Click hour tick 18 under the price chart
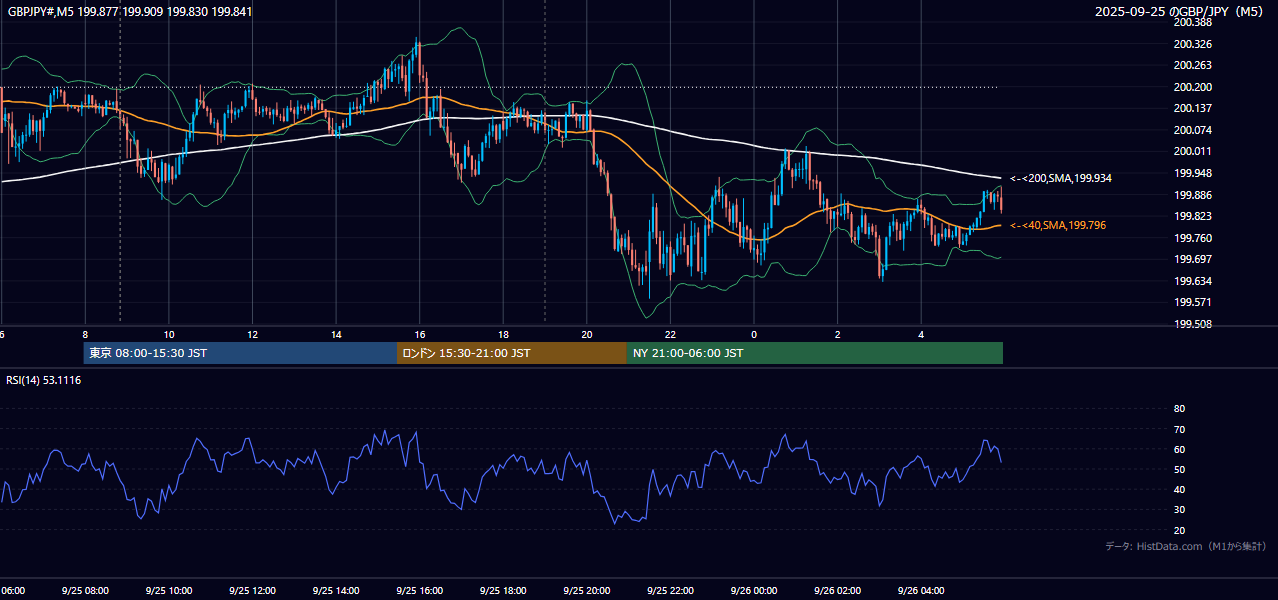This screenshot has height=600, width=1278. (x=503, y=334)
